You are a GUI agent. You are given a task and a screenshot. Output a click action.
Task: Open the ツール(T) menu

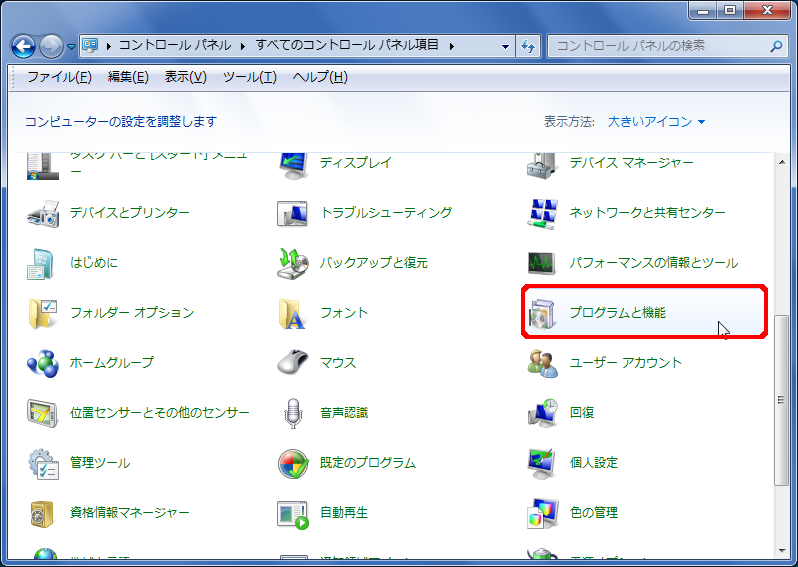249,78
